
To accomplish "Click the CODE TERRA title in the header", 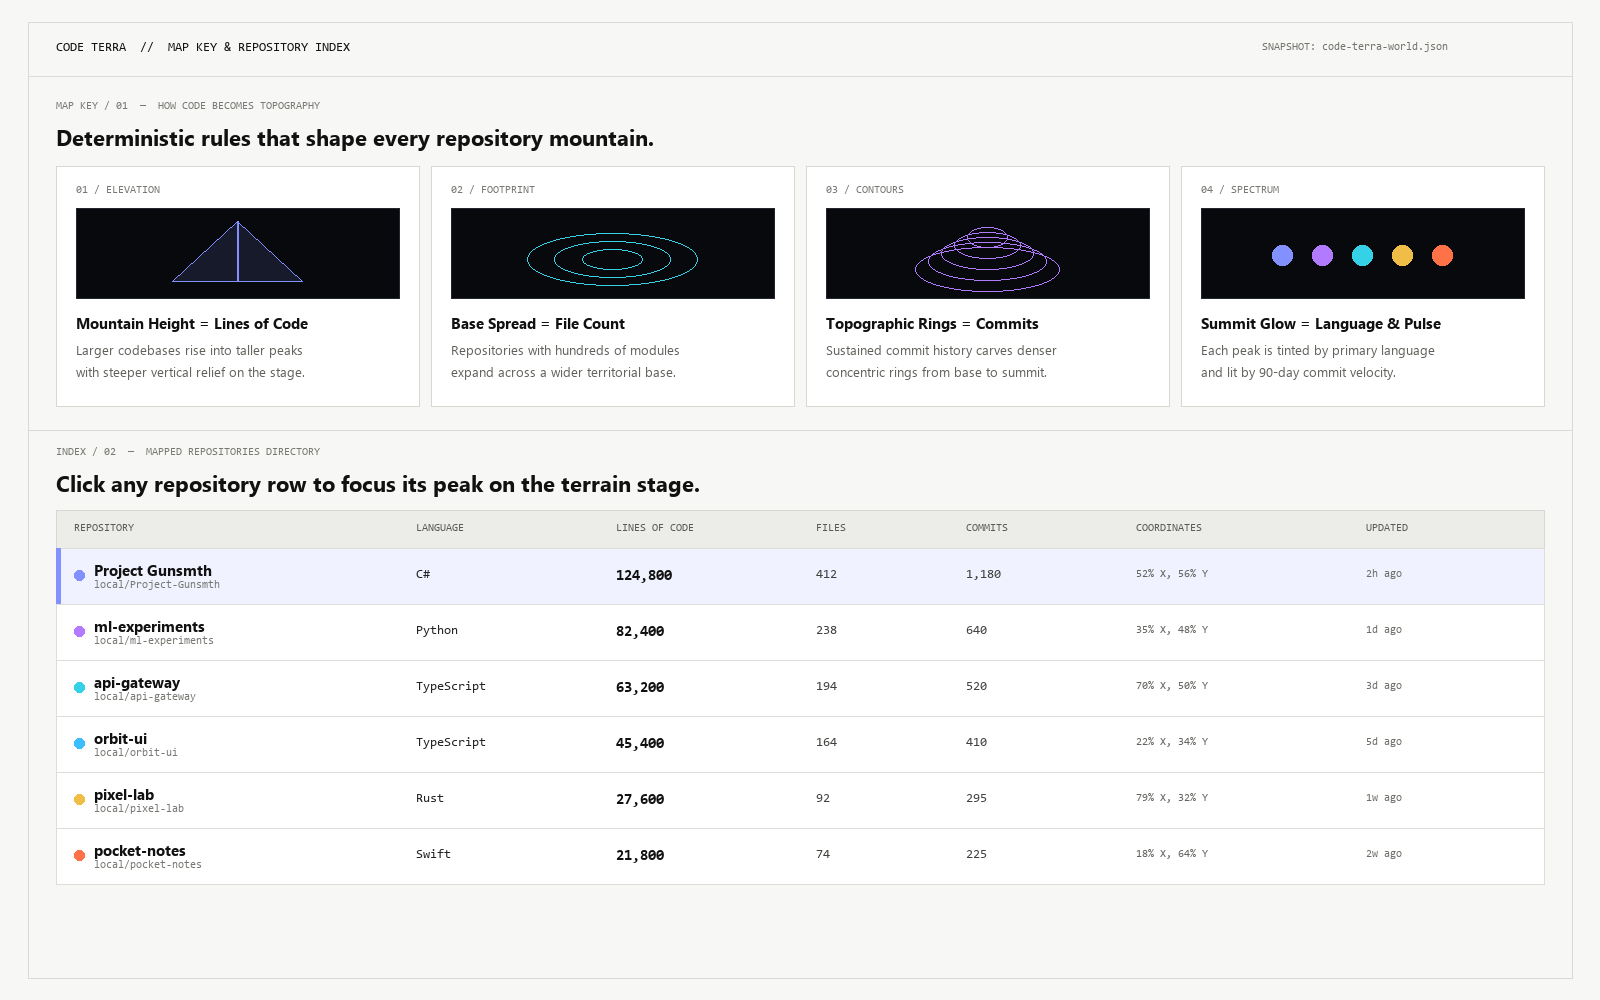I will tap(91, 47).
